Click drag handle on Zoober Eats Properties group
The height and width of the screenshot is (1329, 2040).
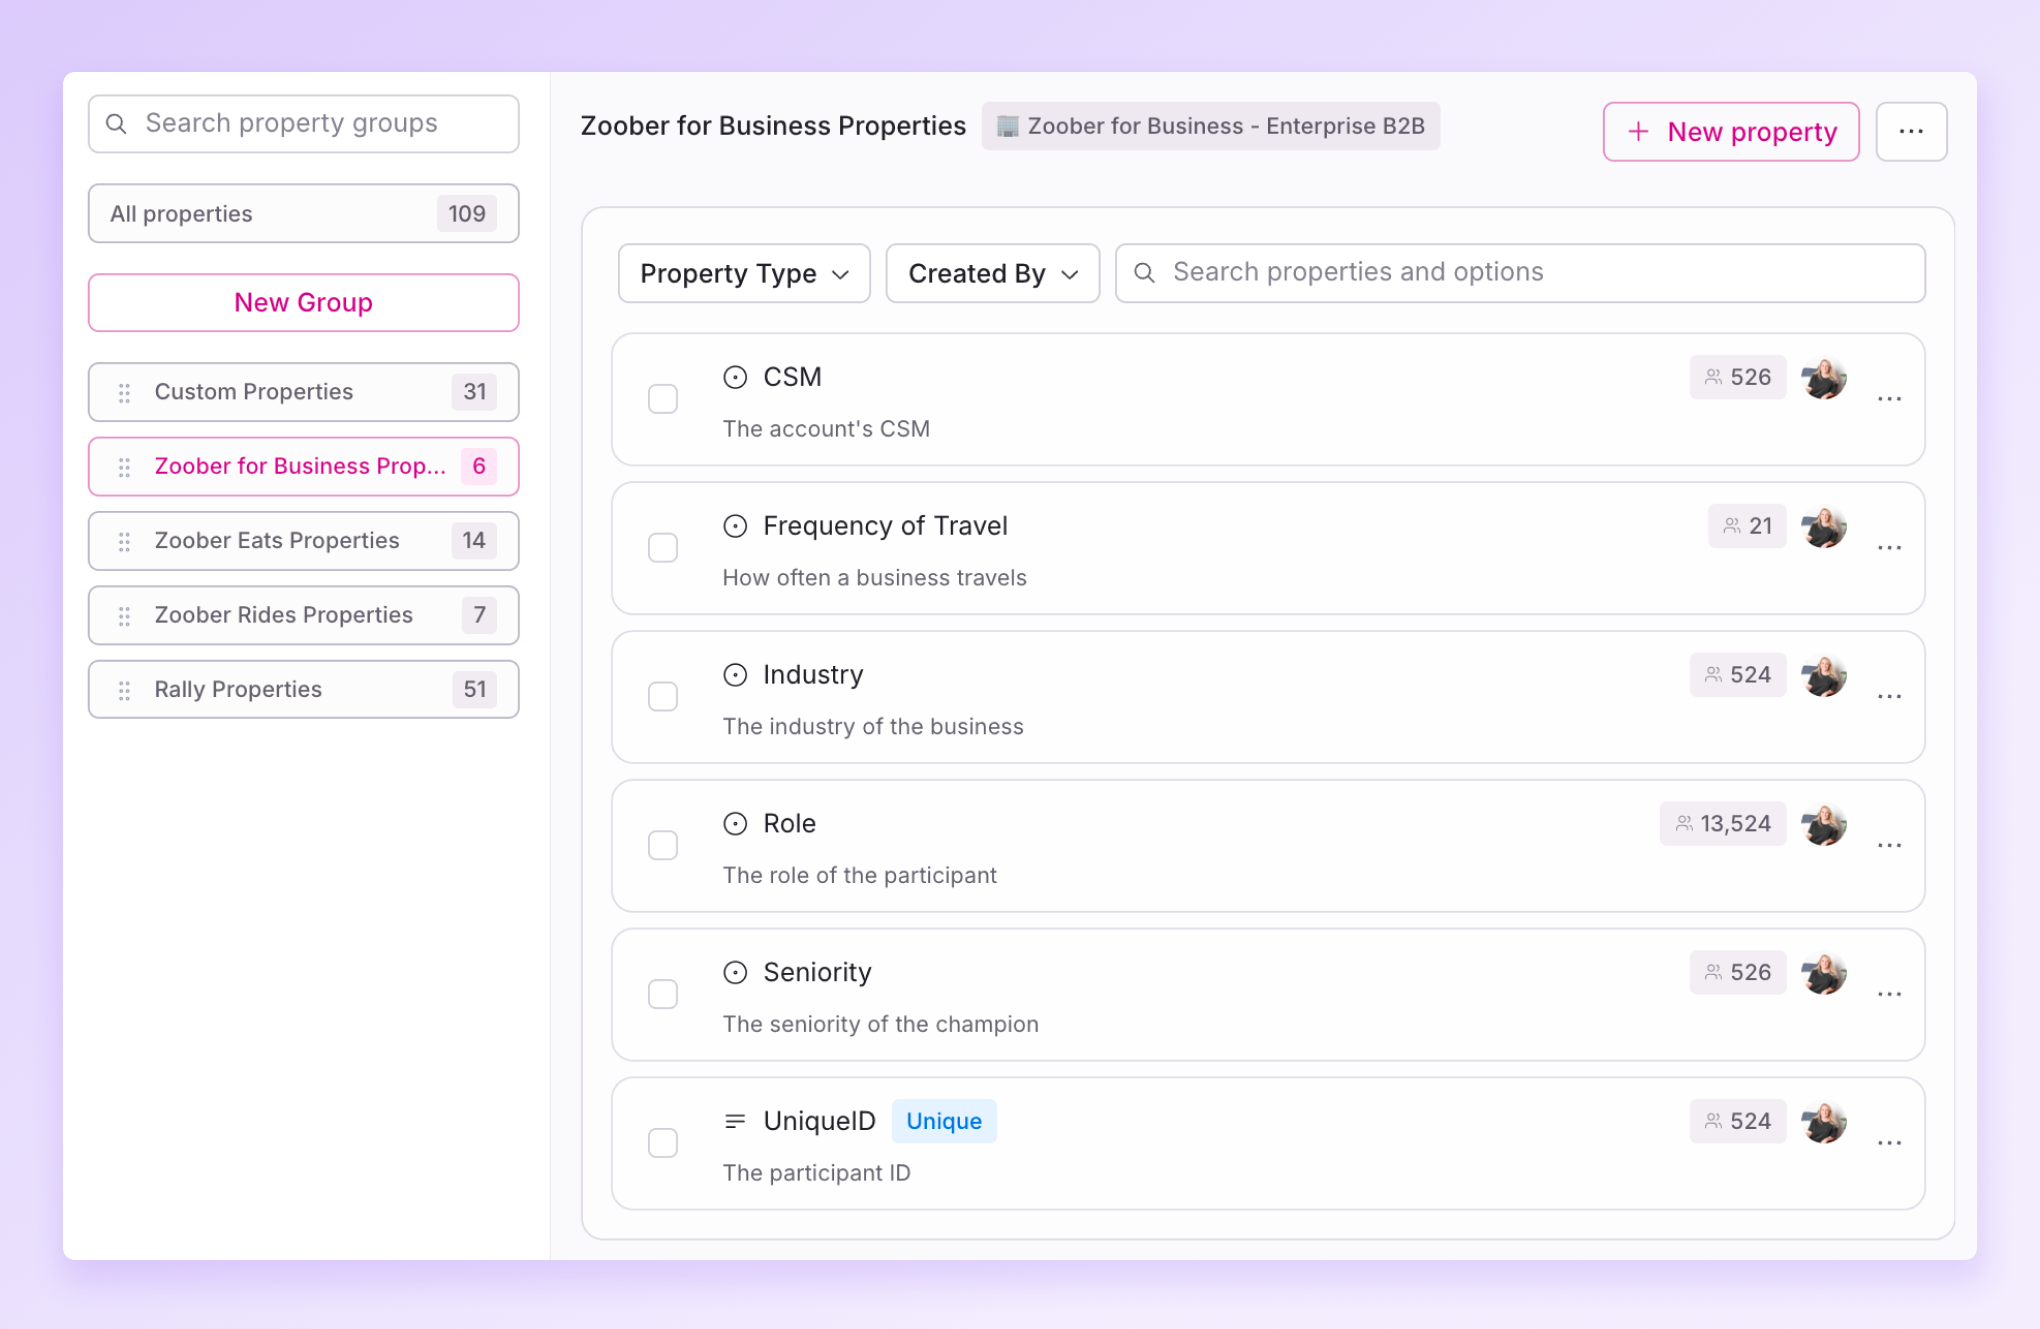[x=124, y=541]
